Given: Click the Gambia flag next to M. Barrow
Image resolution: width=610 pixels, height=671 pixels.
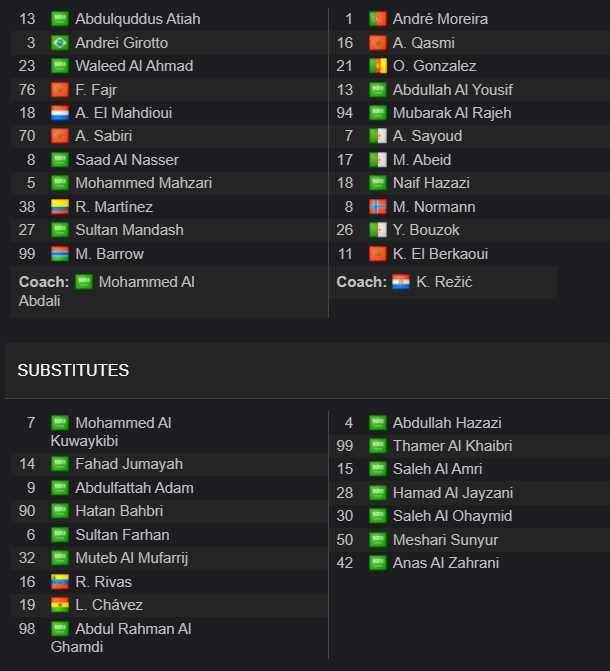Looking at the screenshot, I should coord(60,254).
